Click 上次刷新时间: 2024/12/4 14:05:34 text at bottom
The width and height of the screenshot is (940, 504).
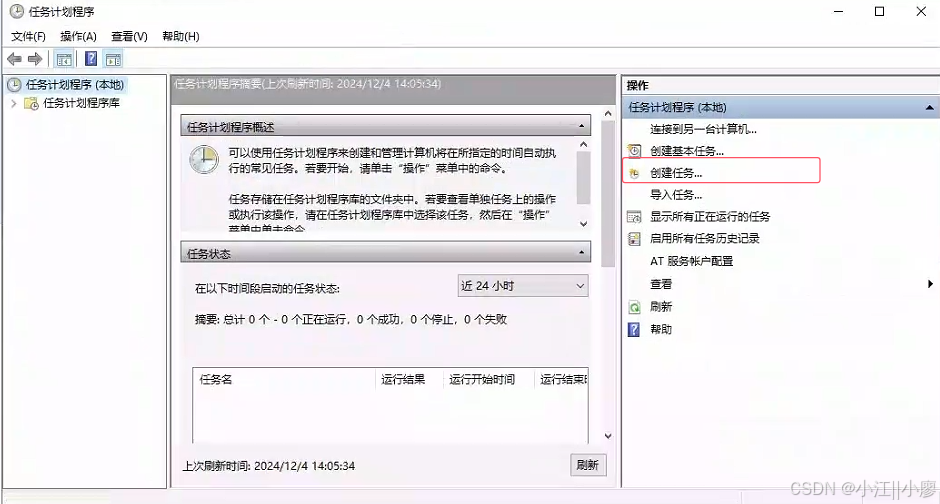click(269, 466)
